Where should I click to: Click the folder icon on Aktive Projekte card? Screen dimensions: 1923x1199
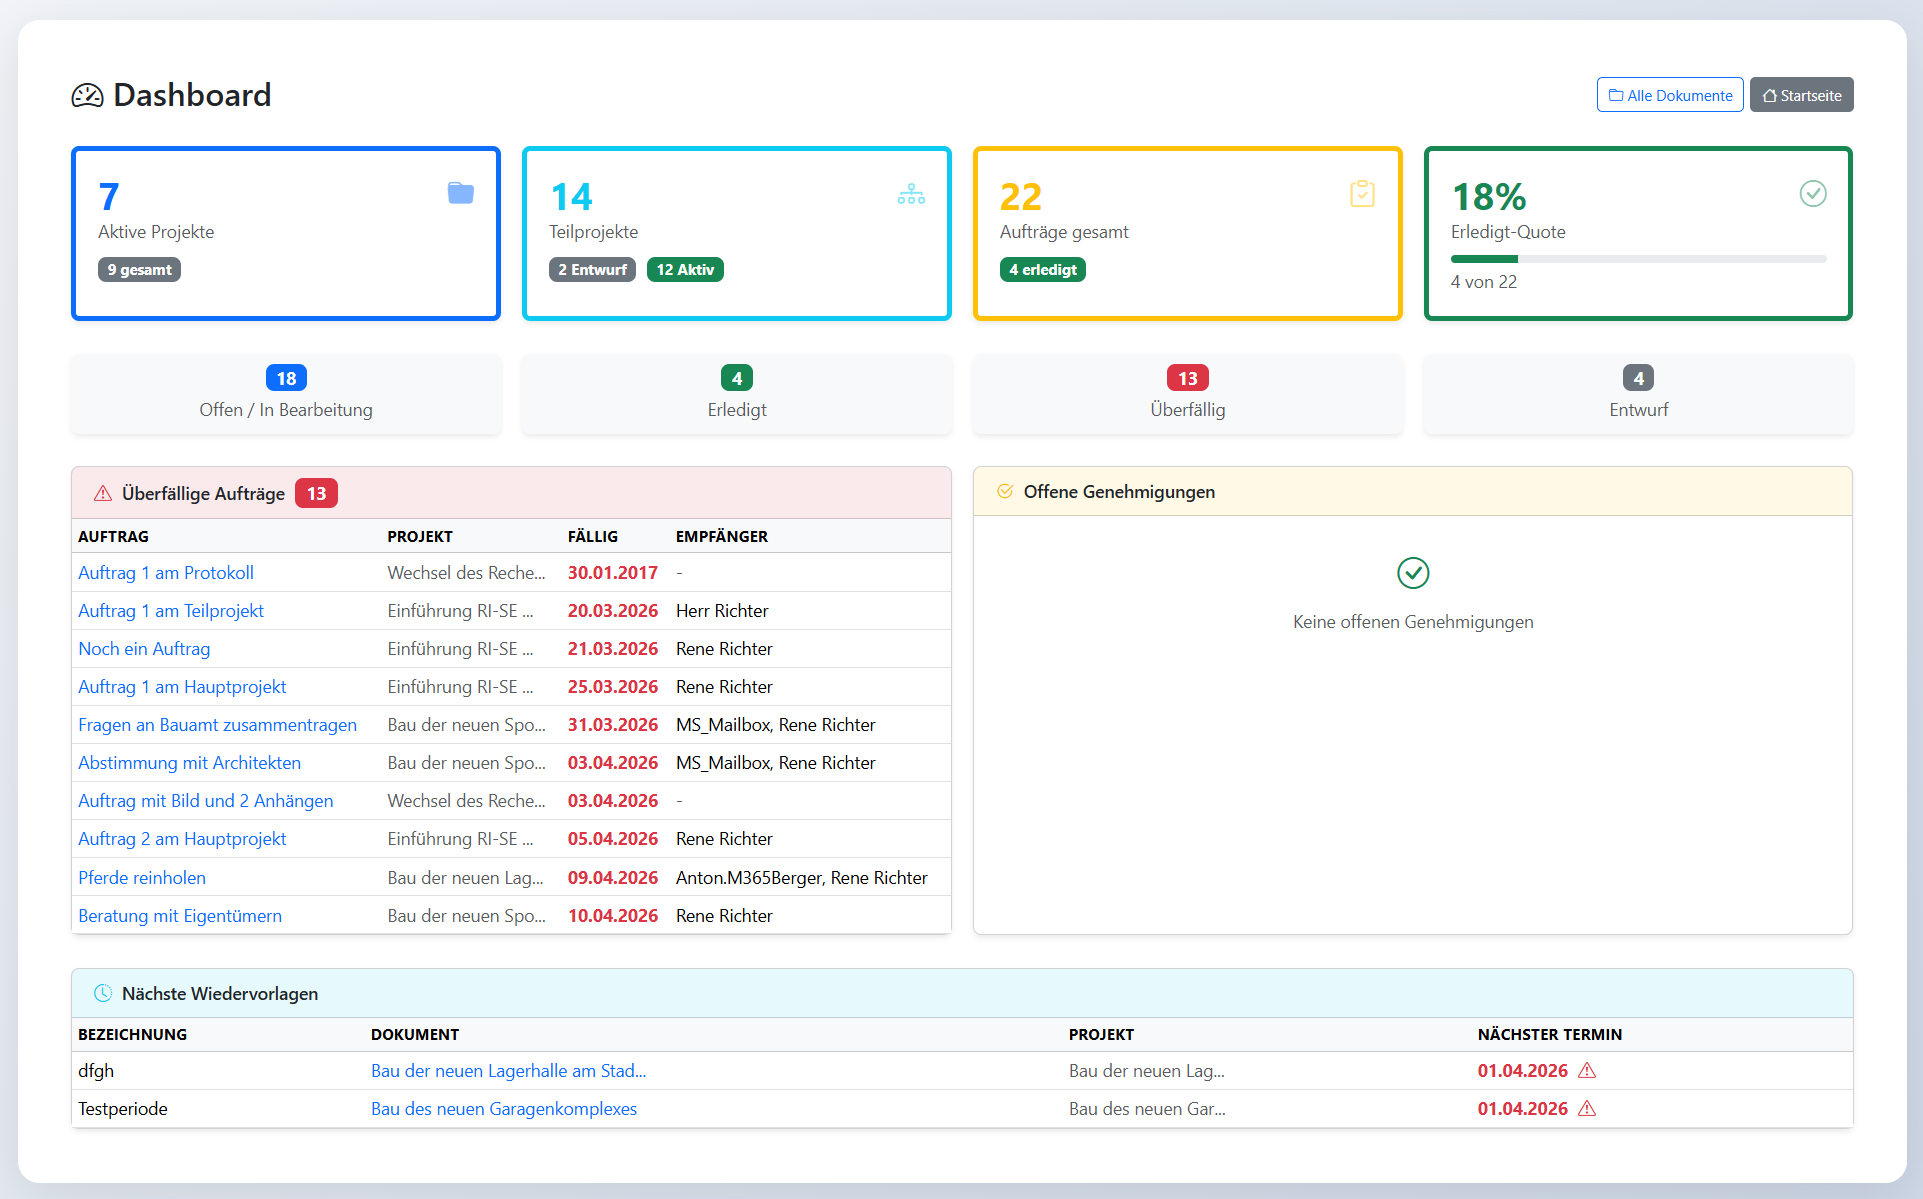click(460, 193)
